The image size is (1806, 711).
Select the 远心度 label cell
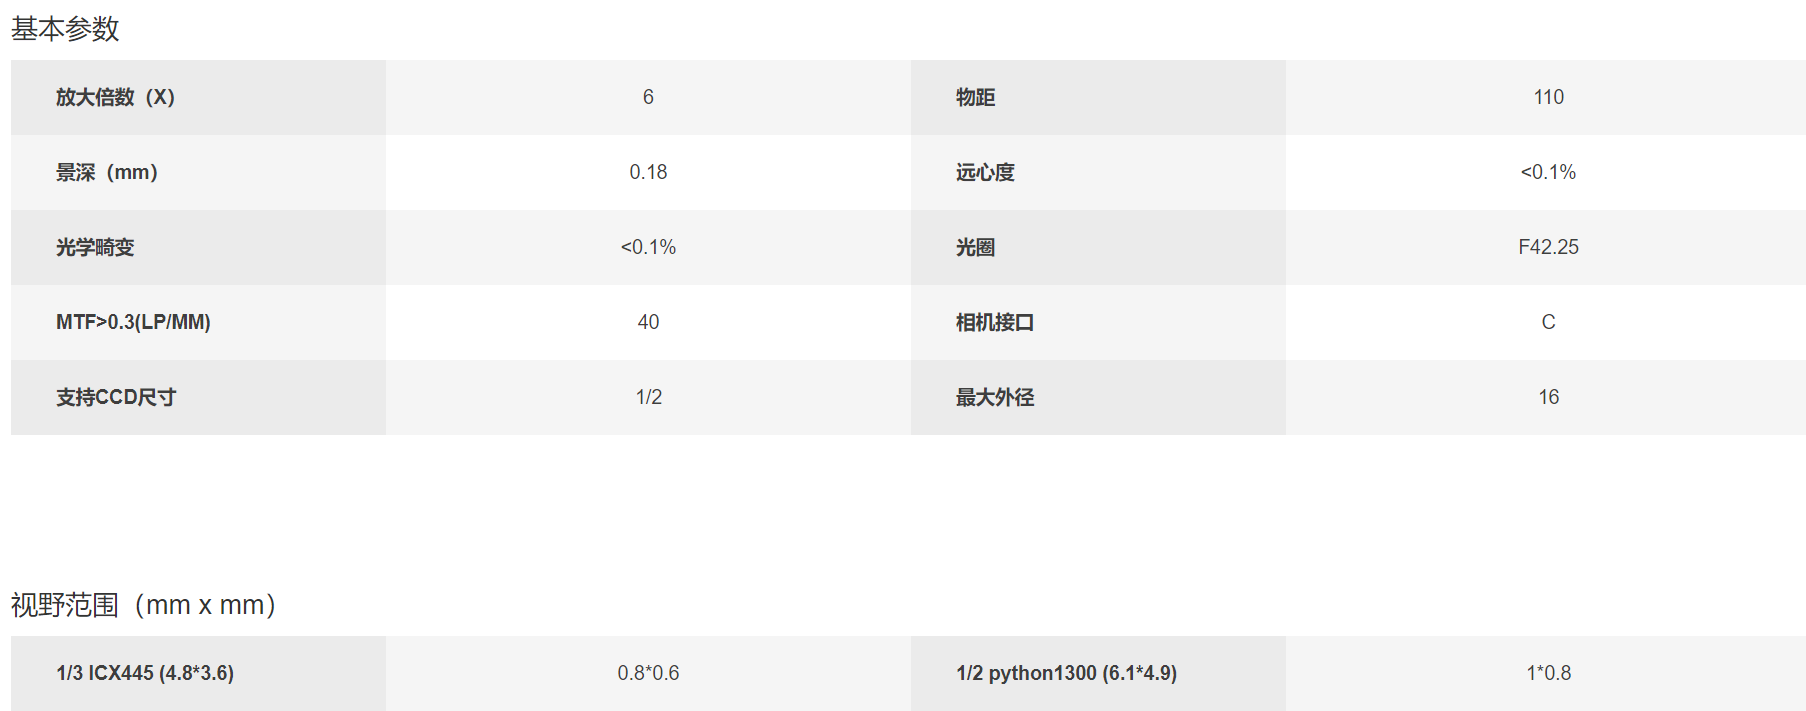point(1098,172)
